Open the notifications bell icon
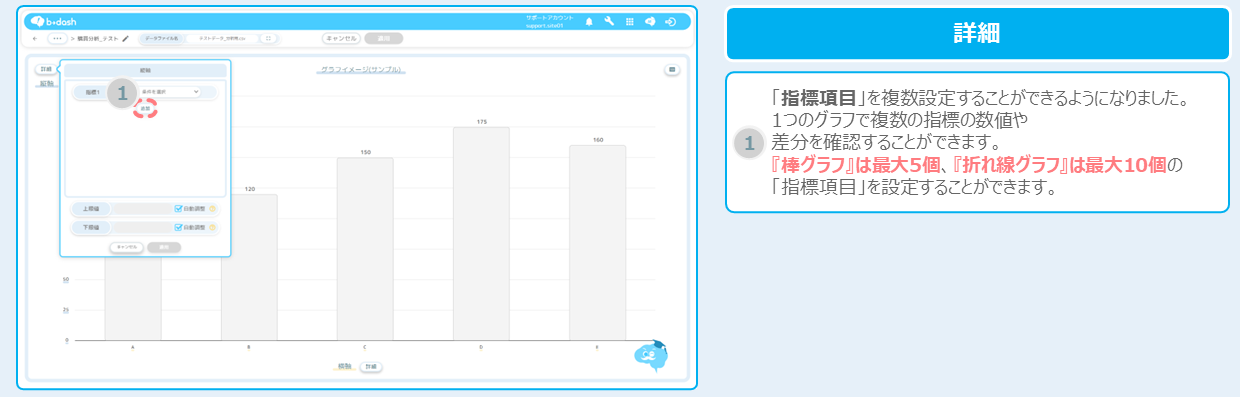The image size is (1240, 397). pyautogui.click(x=588, y=21)
